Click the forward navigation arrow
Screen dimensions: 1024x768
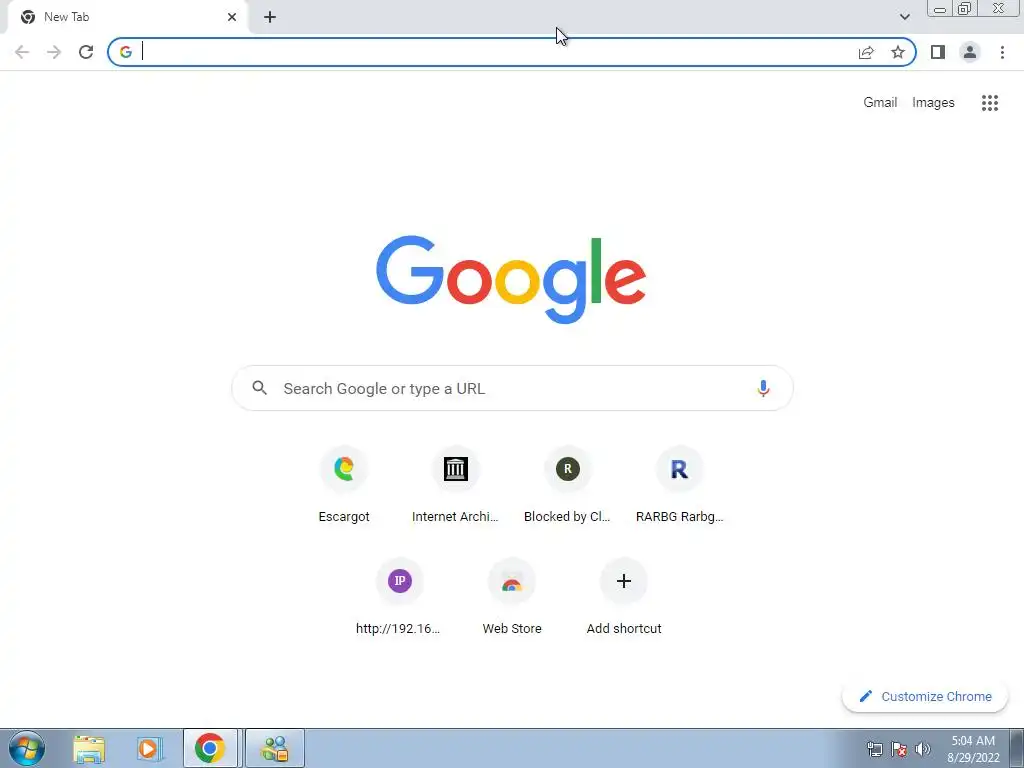(x=54, y=52)
